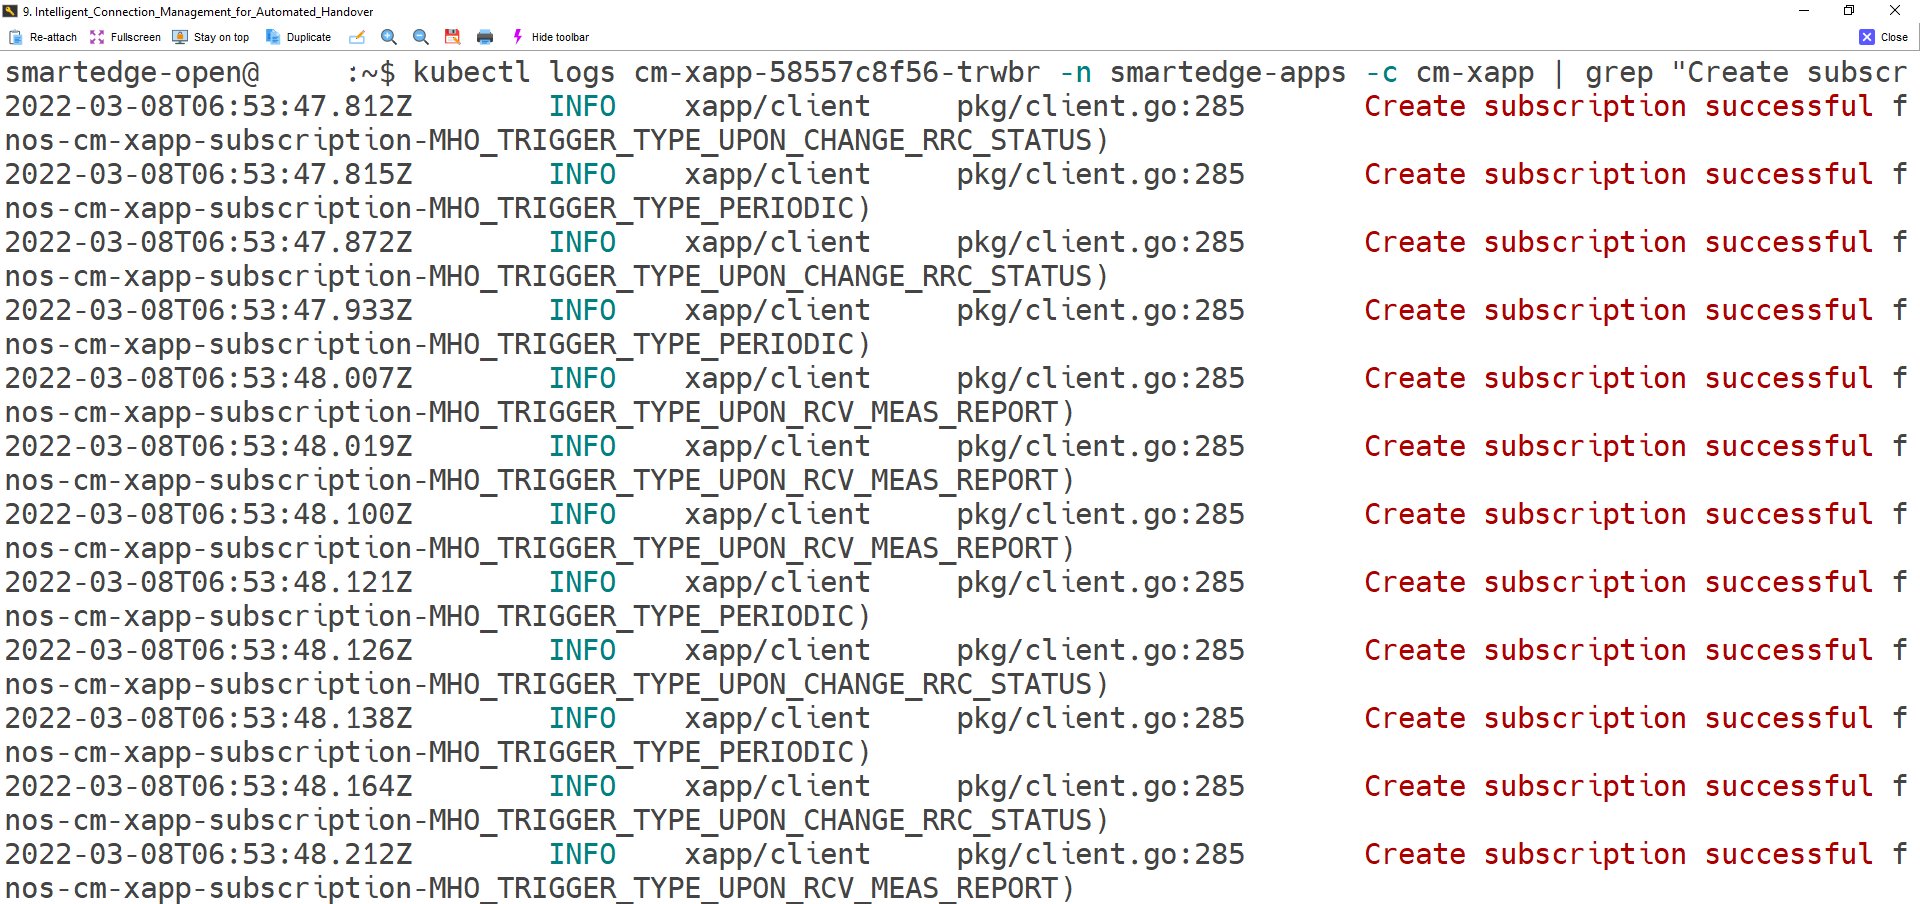Image resolution: width=1920 pixels, height=904 pixels.
Task: Switch the terminal to Fullscreen
Action: click(125, 37)
